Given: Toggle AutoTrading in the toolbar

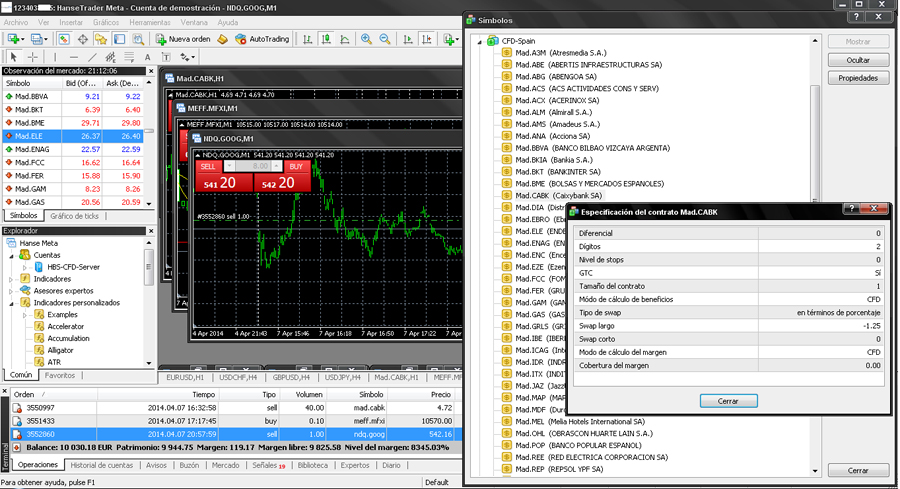Looking at the screenshot, I should (x=262, y=39).
